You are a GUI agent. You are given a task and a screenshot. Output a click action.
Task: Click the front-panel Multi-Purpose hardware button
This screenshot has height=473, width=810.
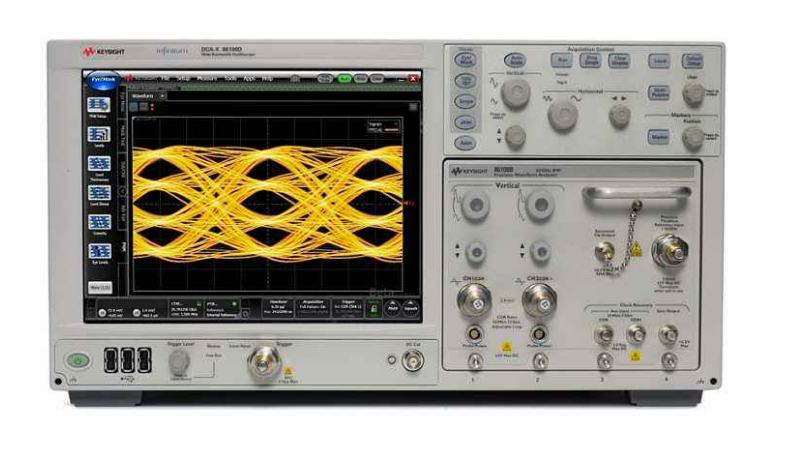[x=659, y=93]
